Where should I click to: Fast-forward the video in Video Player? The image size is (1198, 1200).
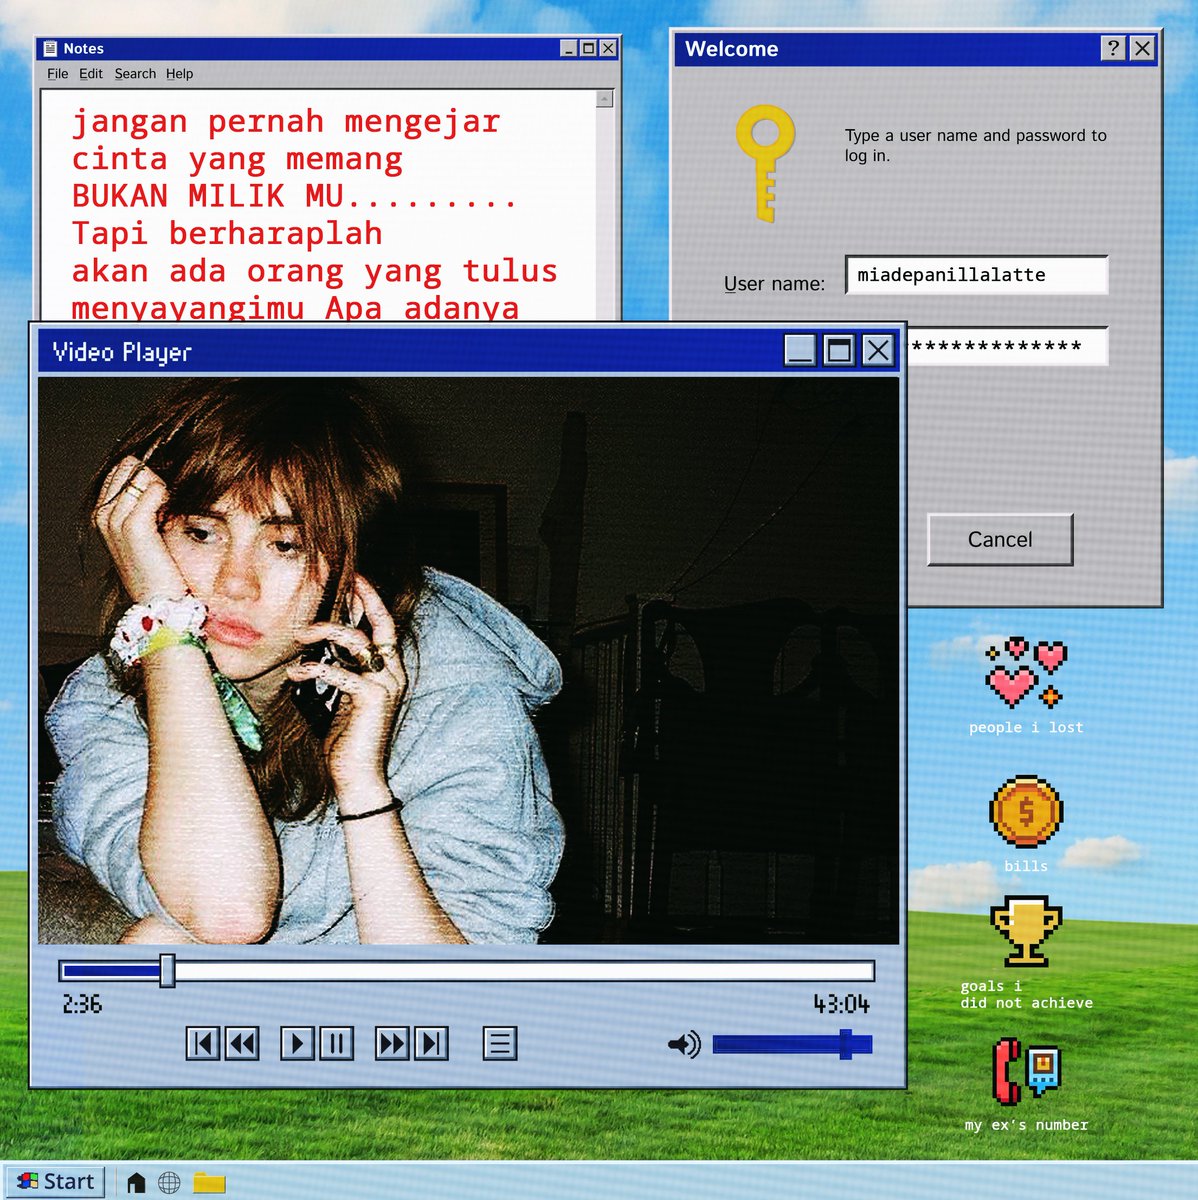pos(392,1044)
